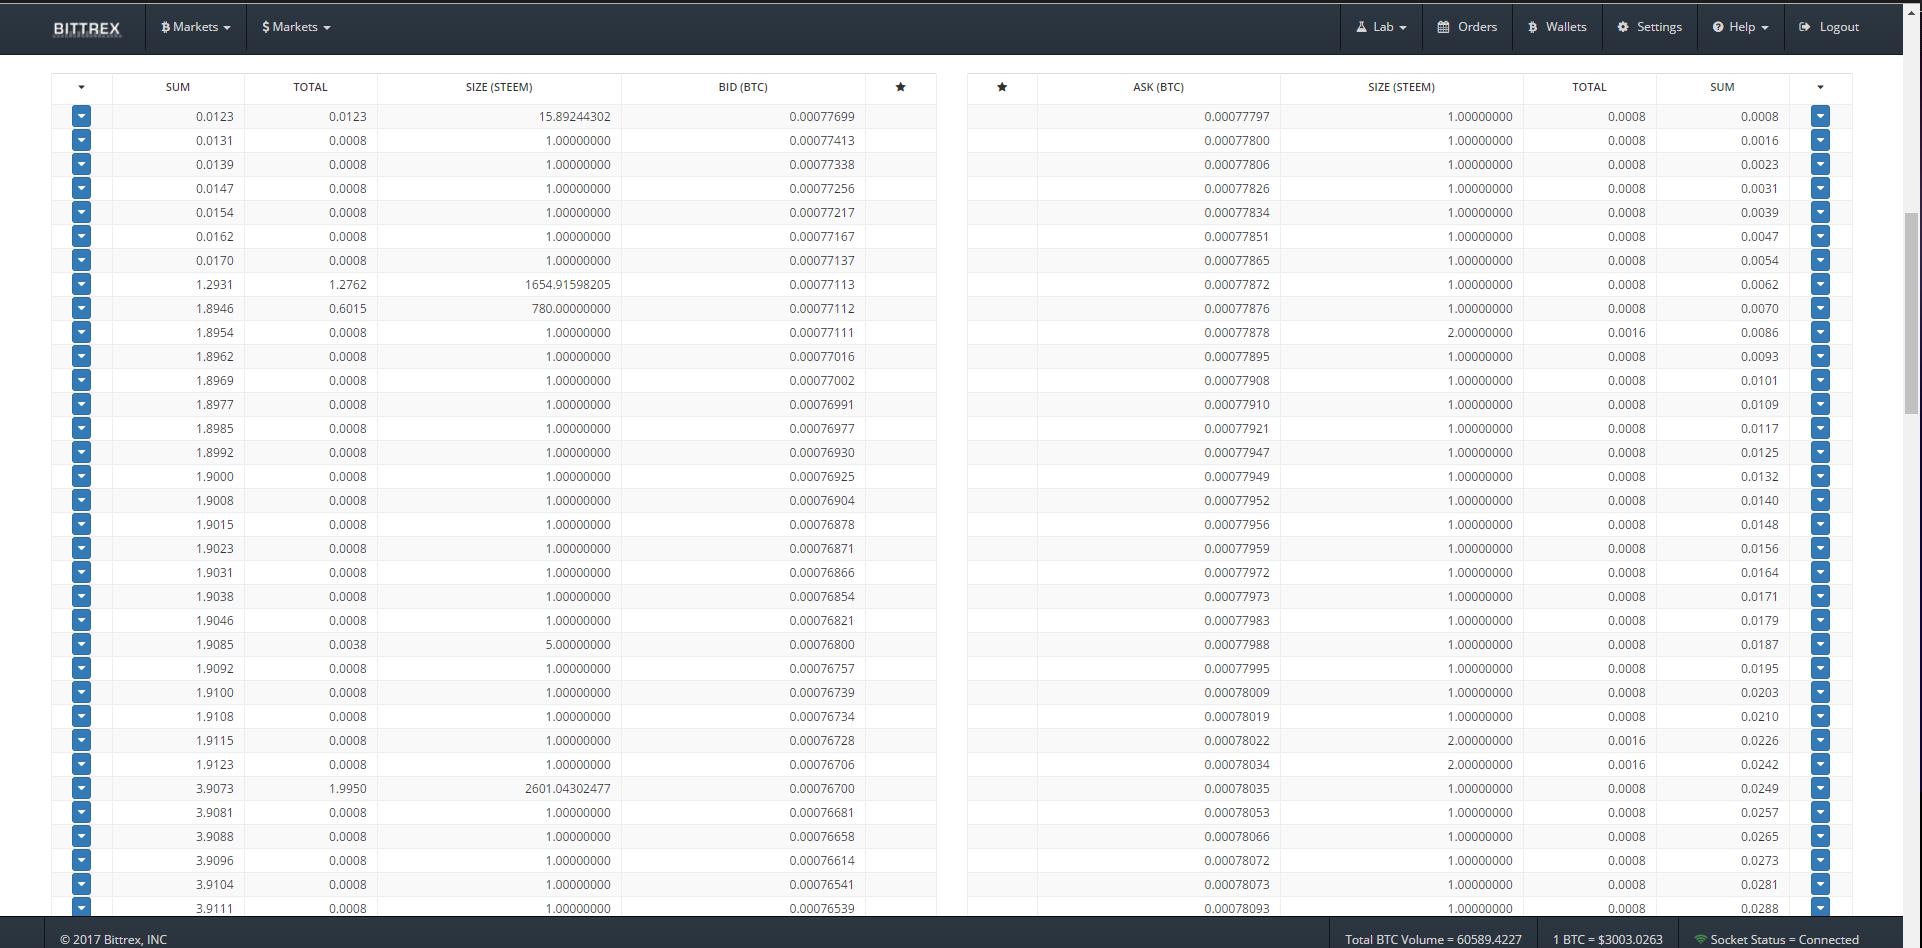
Task: Click the action button for ask 0.00077947
Action: click(1820, 452)
